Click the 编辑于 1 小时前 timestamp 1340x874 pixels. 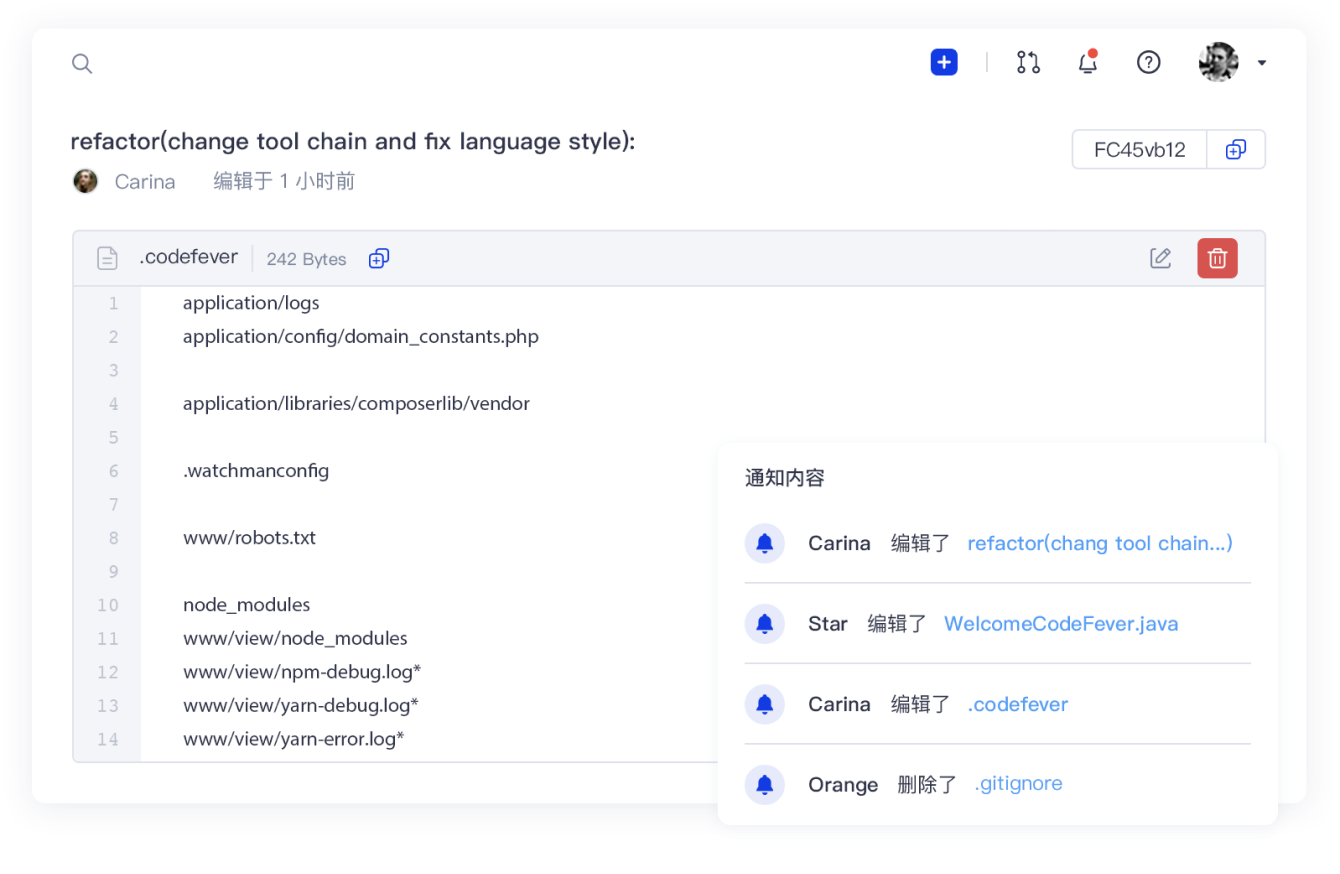[x=284, y=182]
